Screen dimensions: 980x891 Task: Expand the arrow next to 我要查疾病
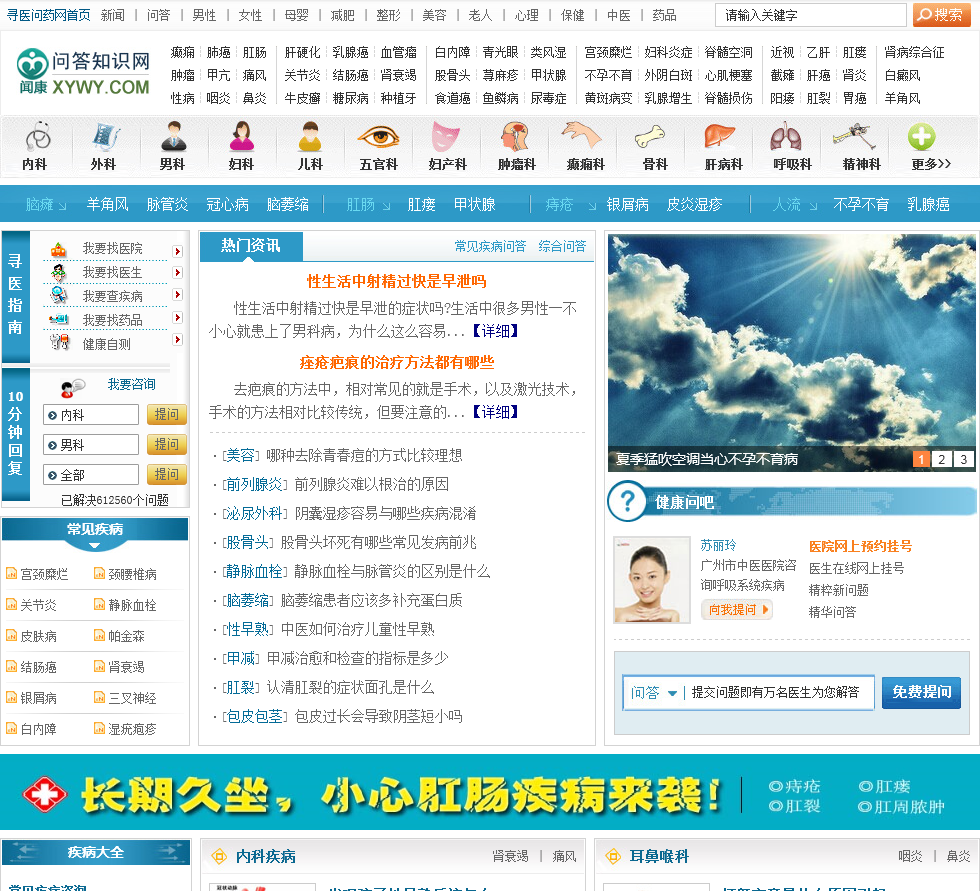pos(178,294)
